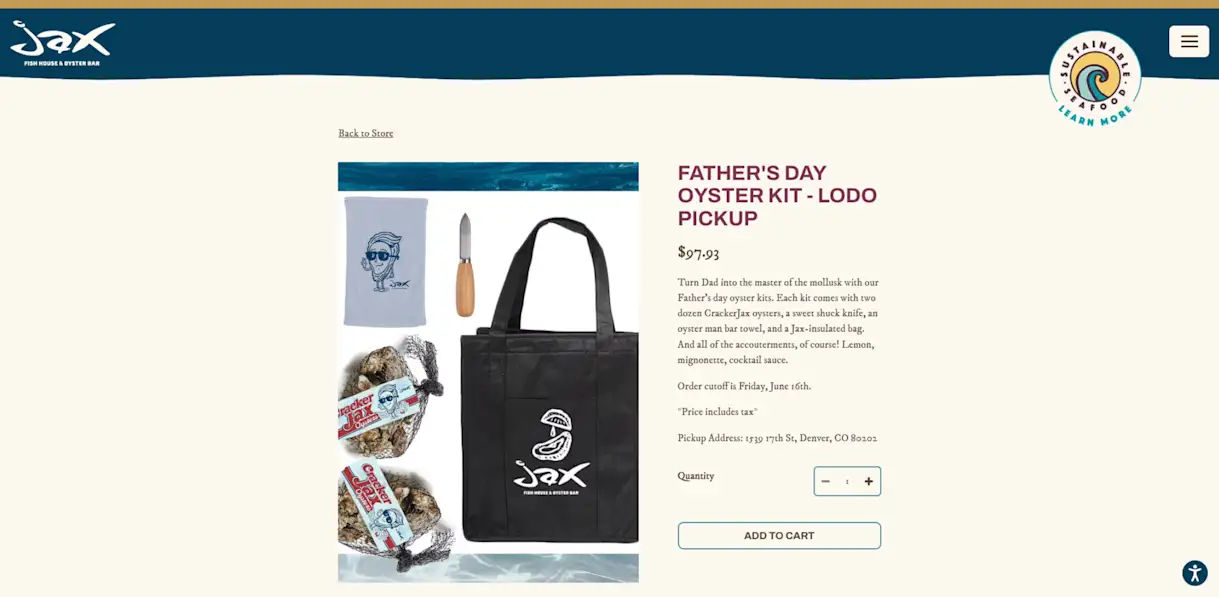Go back via Back to Store link

pyautogui.click(x=366, y=133)
